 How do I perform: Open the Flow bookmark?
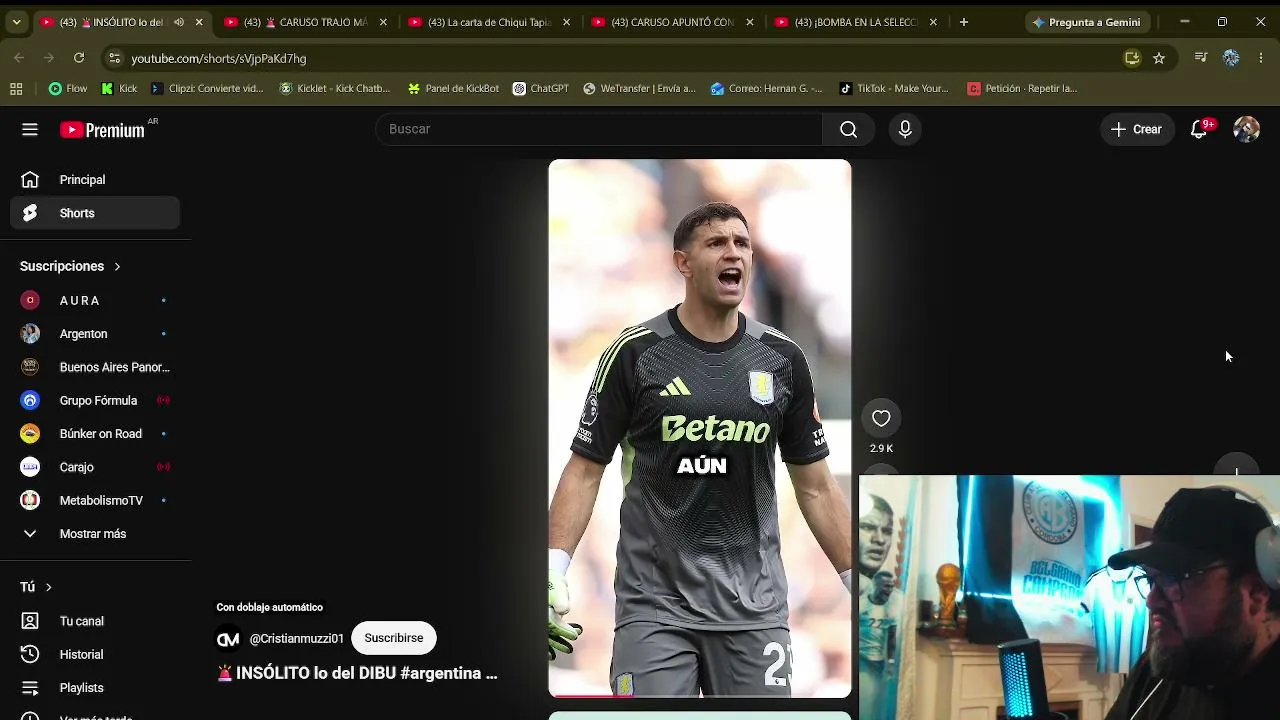68,88
